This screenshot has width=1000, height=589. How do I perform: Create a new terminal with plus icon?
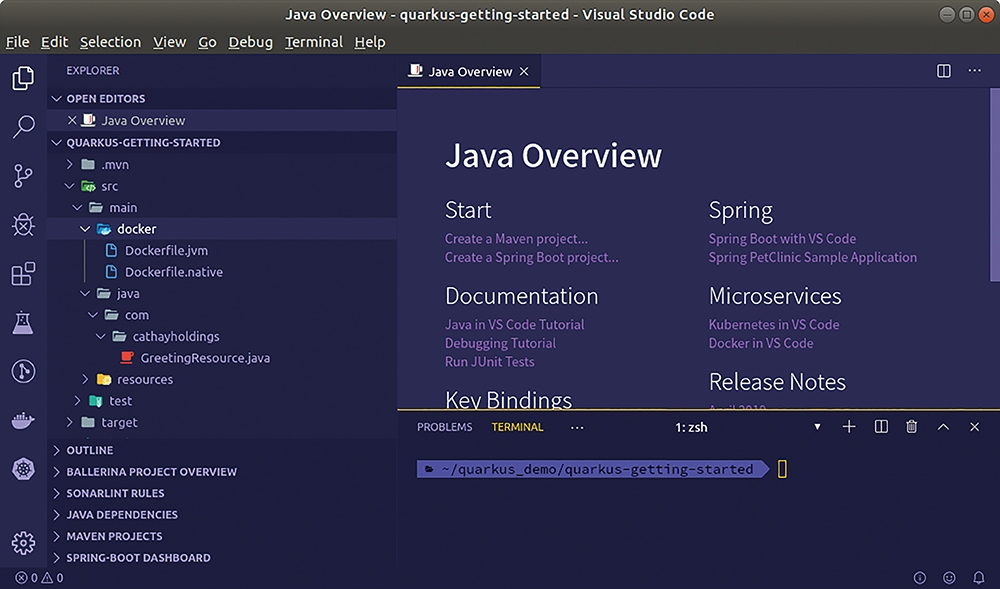849,426
